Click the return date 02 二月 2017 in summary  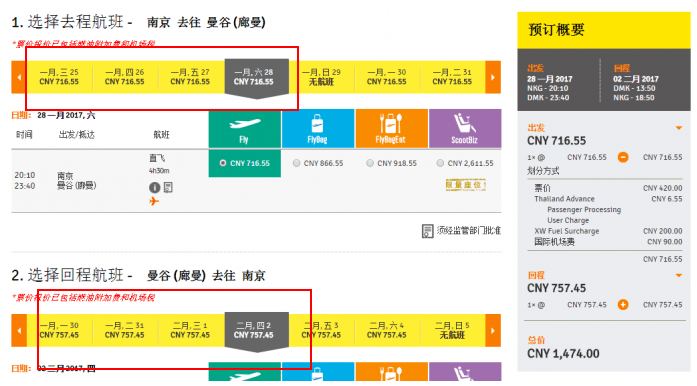point(636,79)
